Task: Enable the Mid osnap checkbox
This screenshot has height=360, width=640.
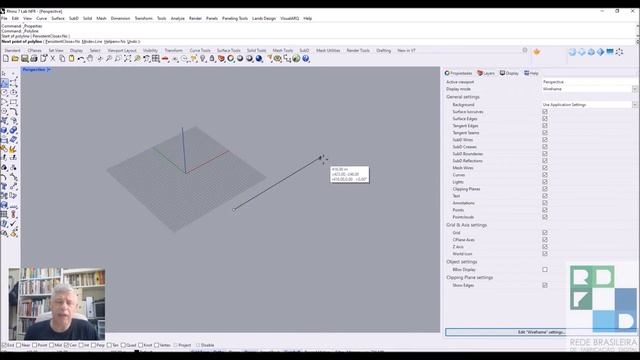Action: coord(52,345)
